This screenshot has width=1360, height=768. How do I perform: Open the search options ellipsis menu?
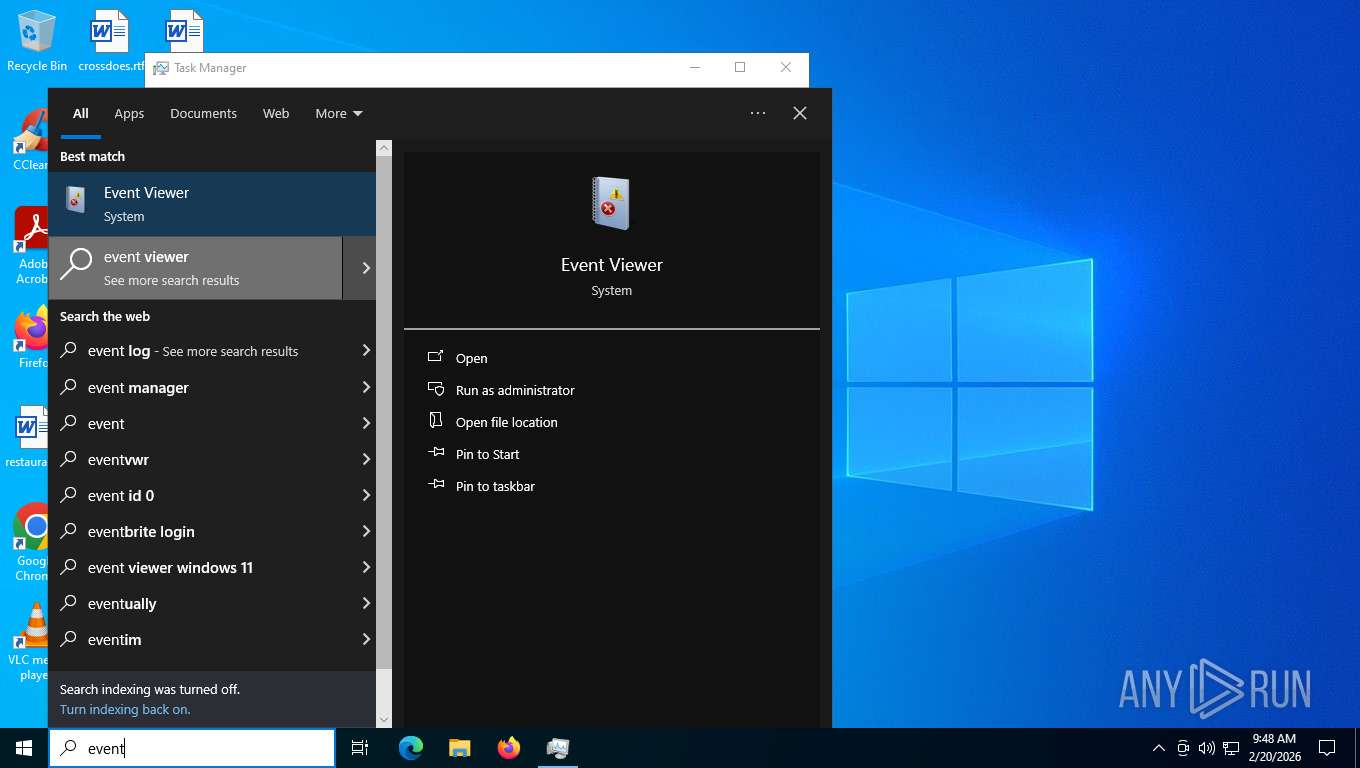tap(758, 113)
